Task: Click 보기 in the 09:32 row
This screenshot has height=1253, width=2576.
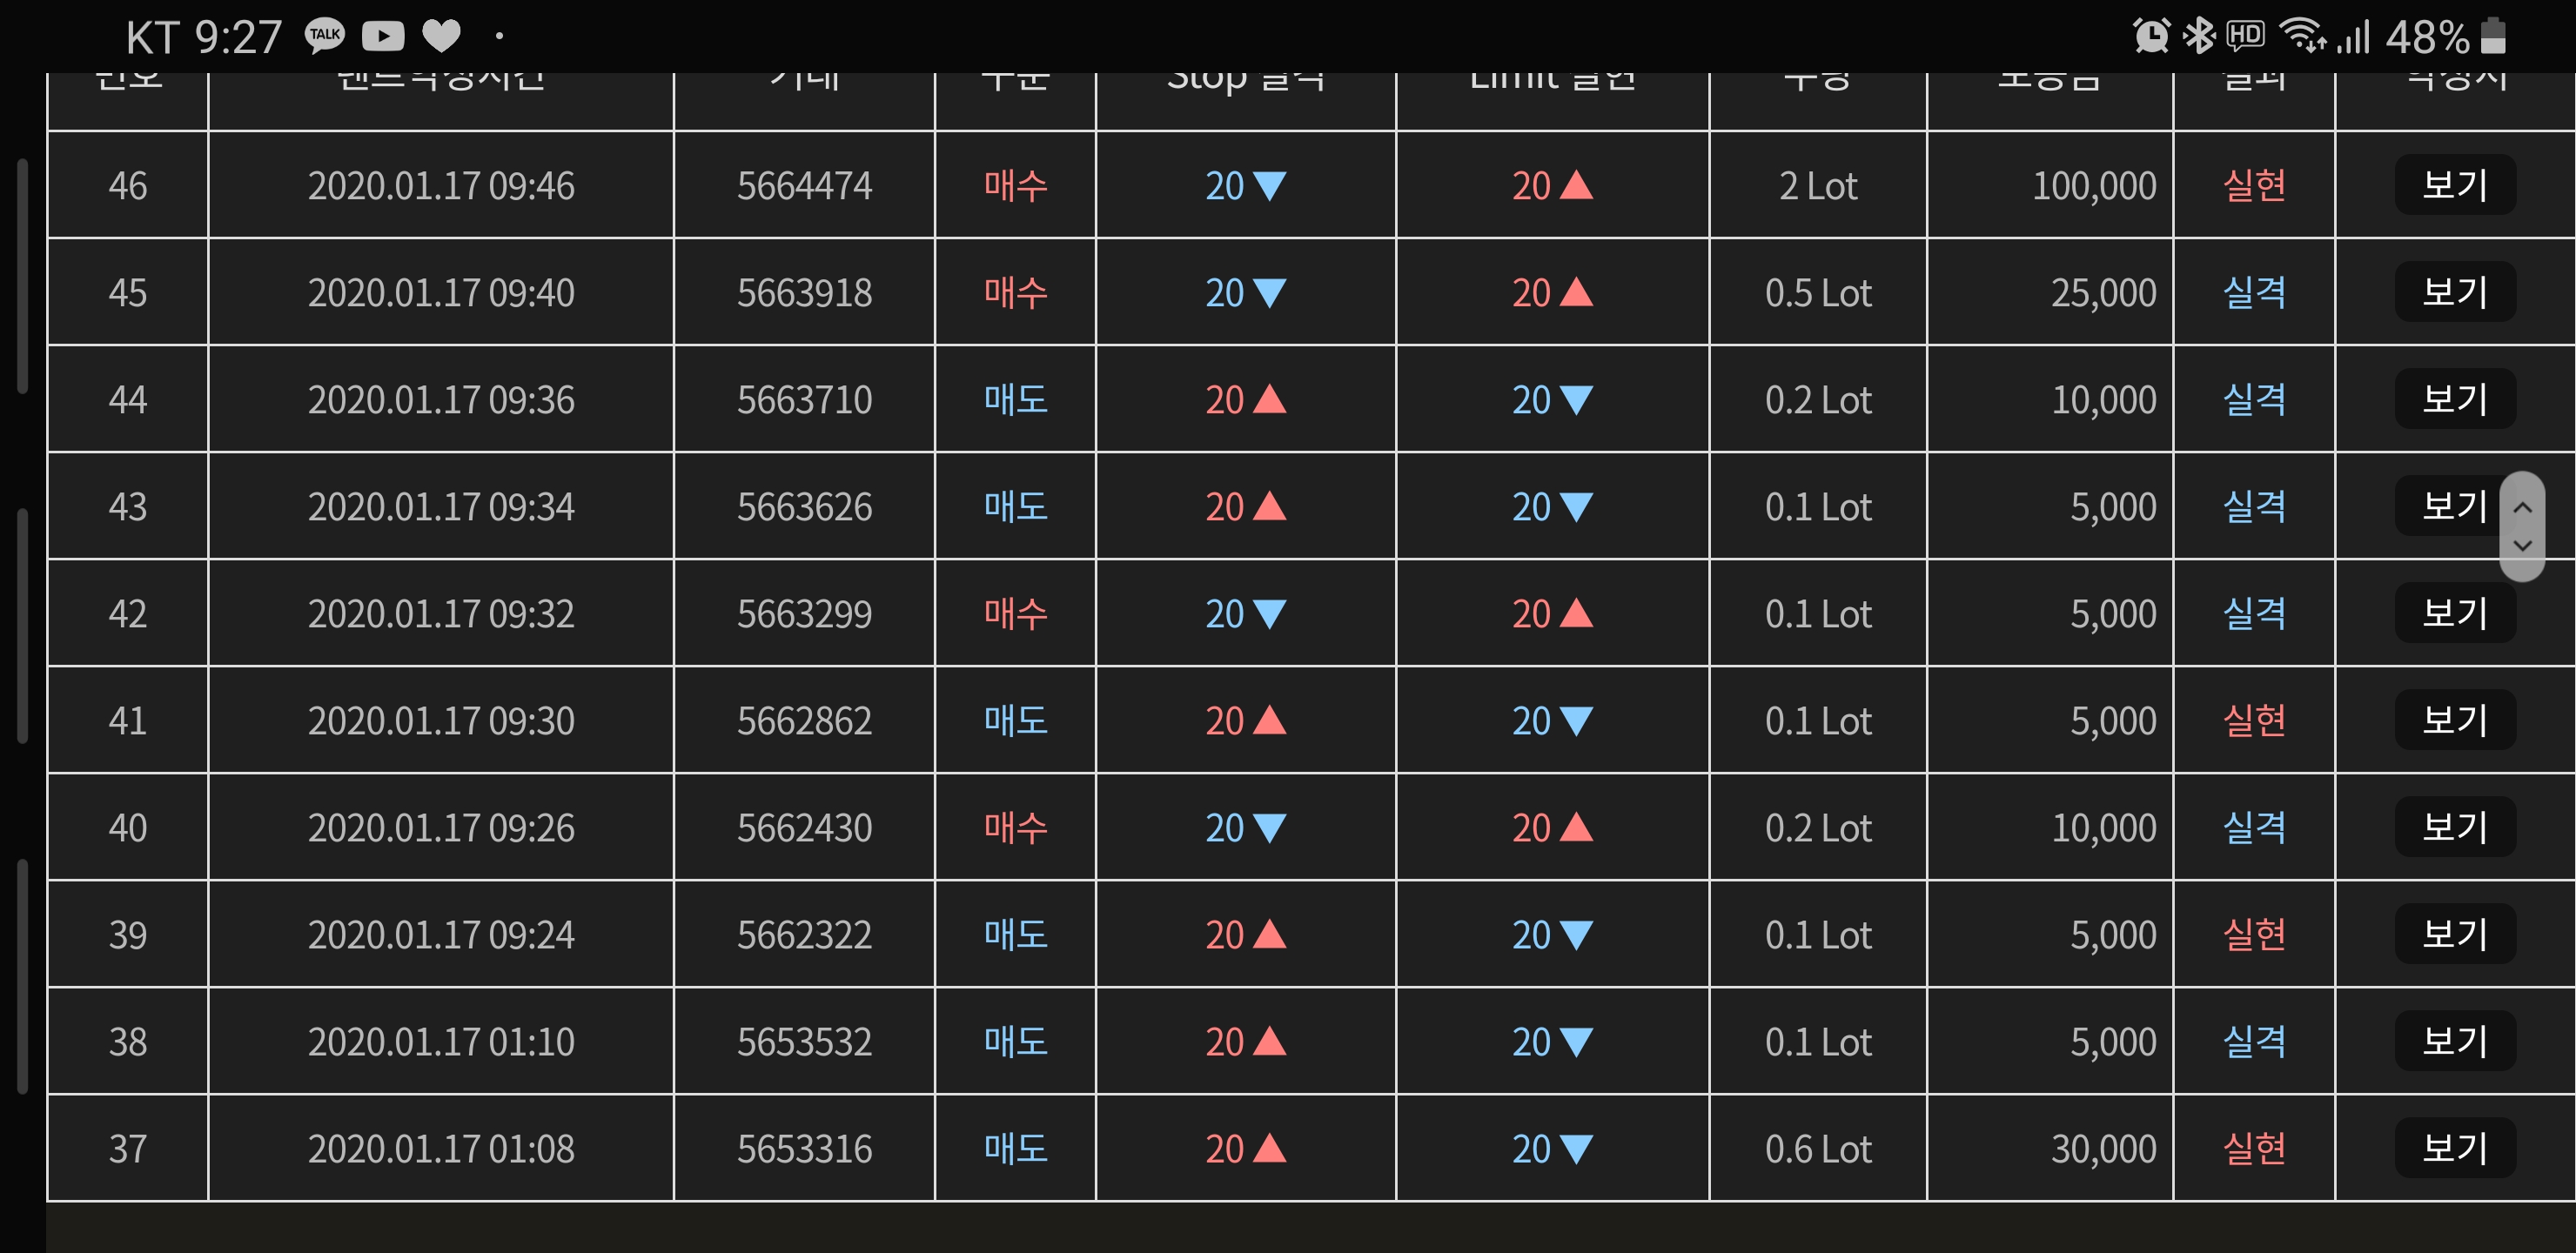Action: click(2454, 613)
